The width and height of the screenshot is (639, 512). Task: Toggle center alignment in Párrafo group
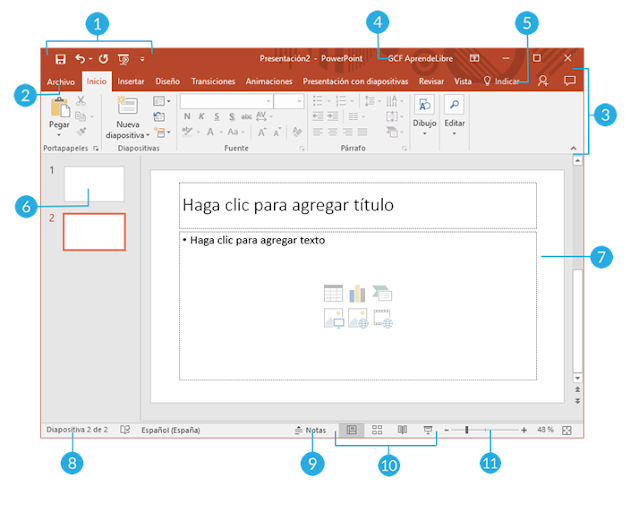(x=333, y=132)
